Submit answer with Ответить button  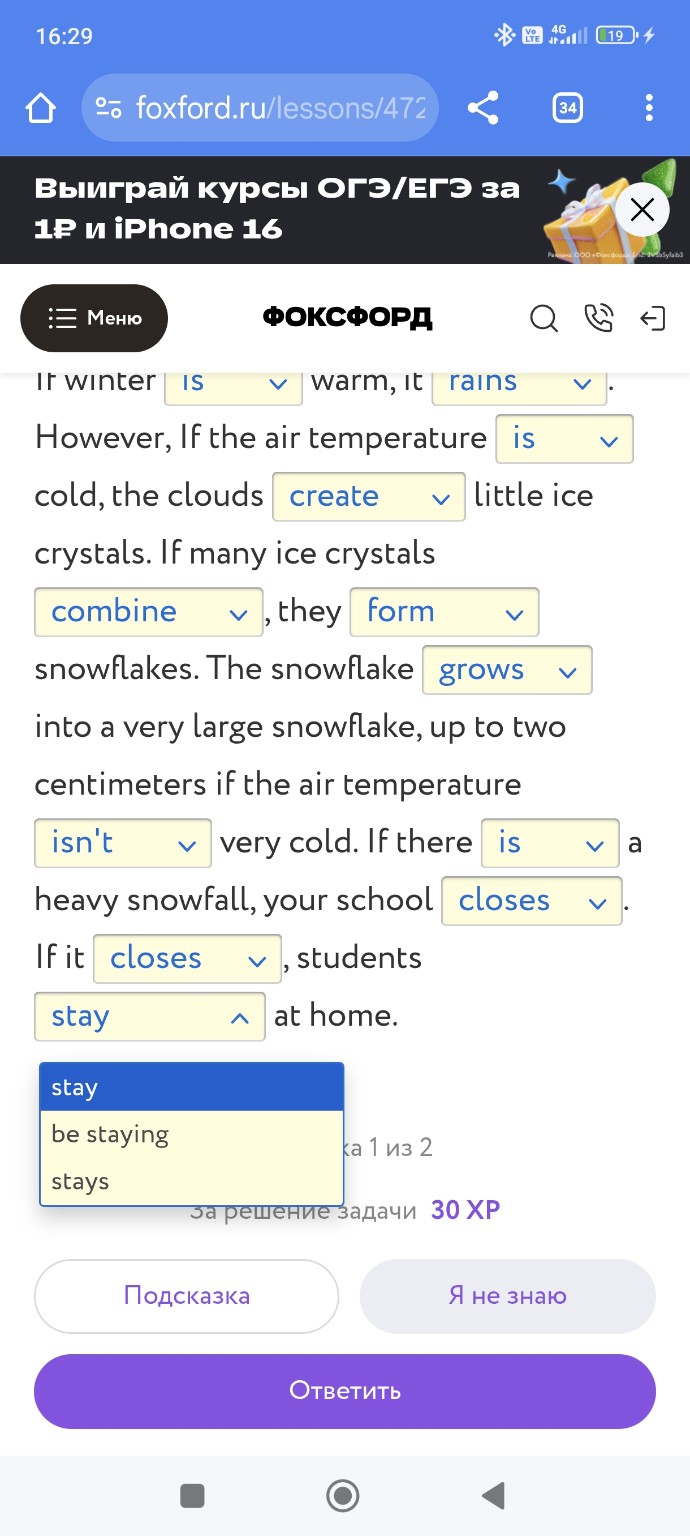(x=345, y=1391)
